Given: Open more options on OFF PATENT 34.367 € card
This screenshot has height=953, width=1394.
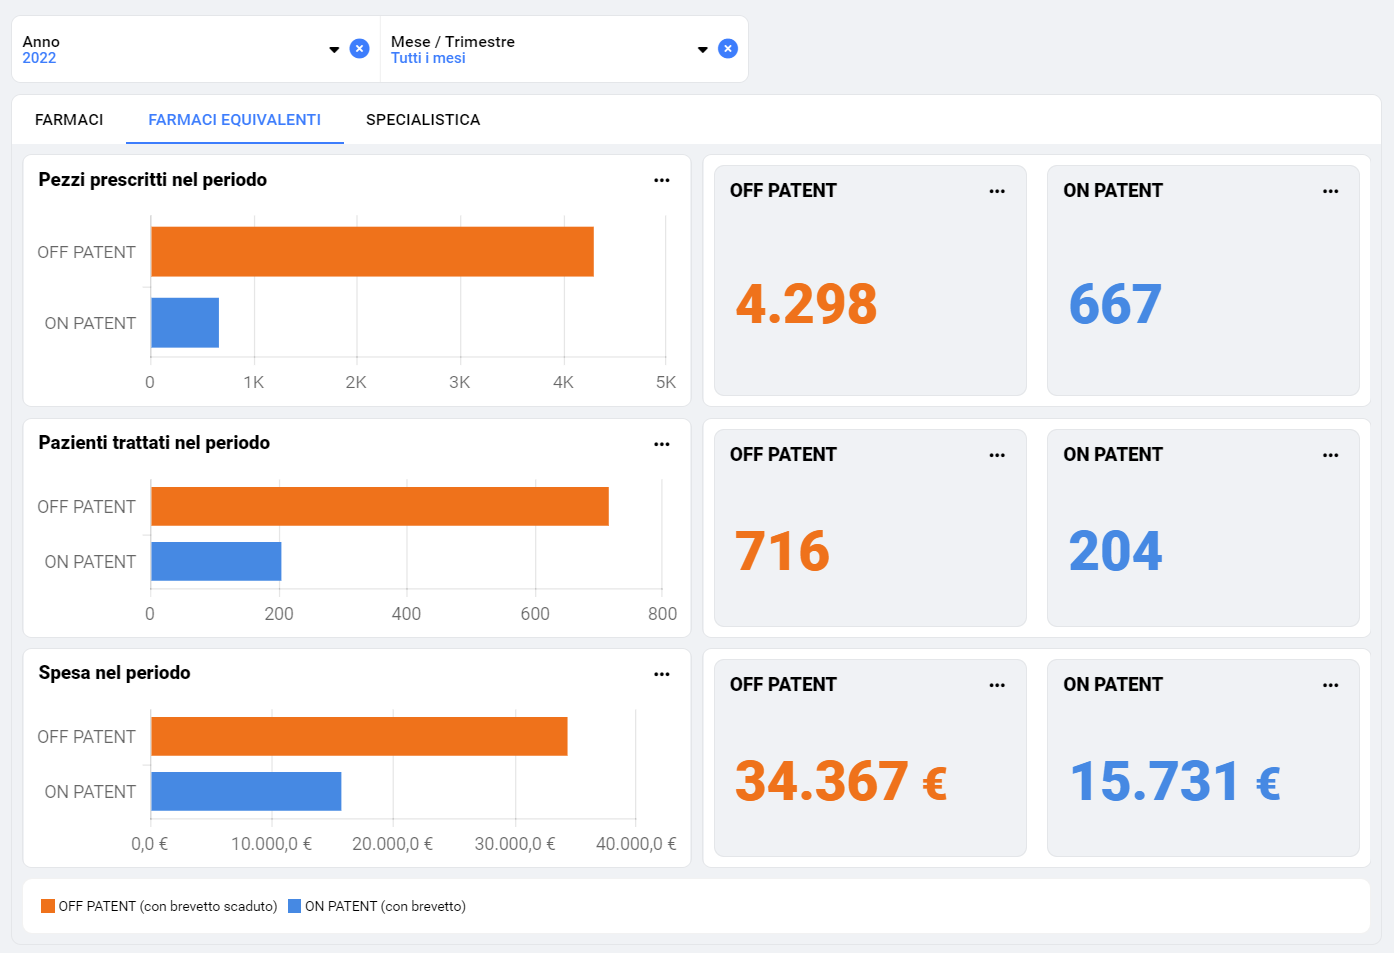Looking at the screenshot, I should click(x=996, y=686).
